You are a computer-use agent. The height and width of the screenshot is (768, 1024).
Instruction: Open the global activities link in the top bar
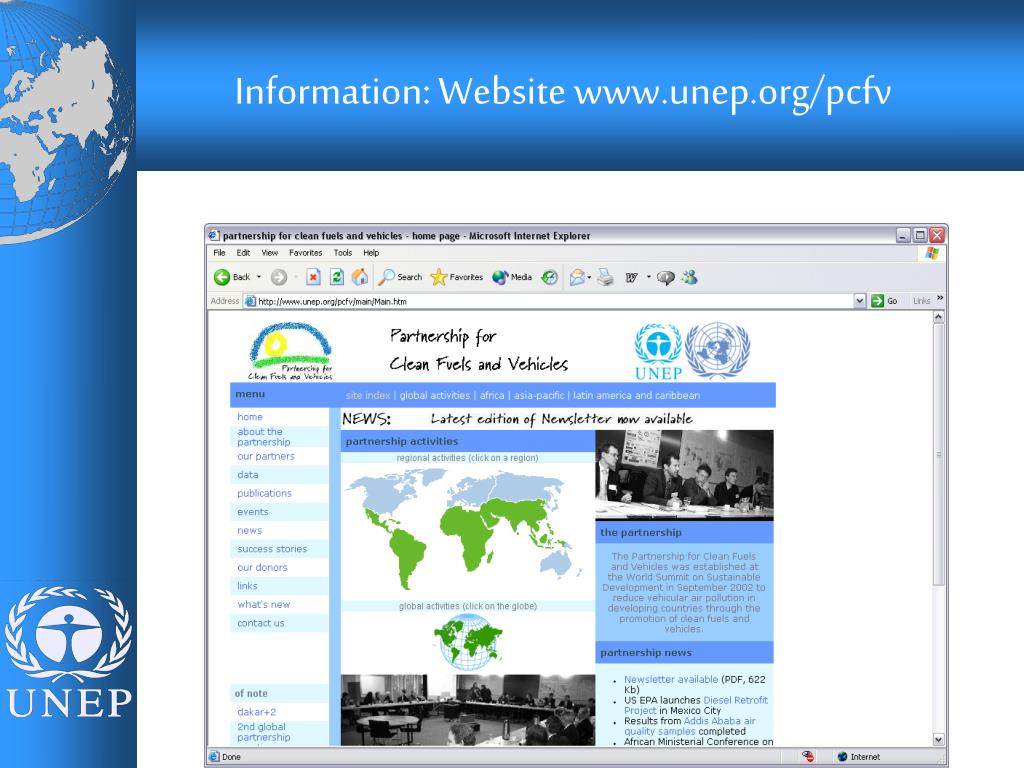click(435, 395)
